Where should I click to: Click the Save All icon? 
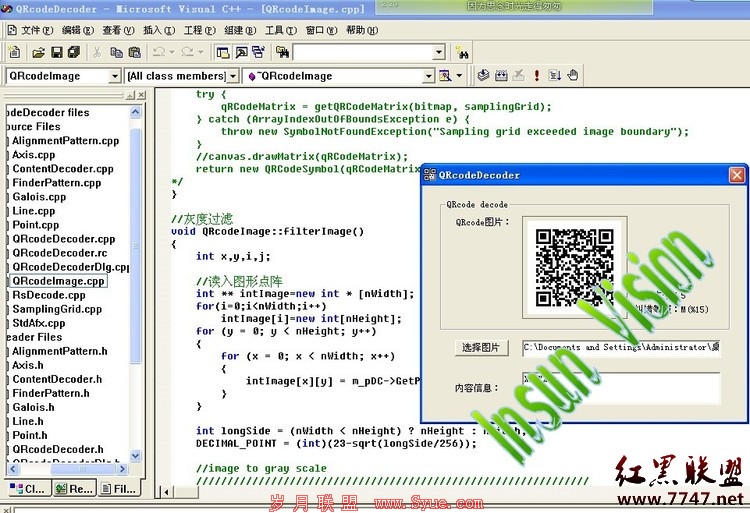click(x=74, y=52)
